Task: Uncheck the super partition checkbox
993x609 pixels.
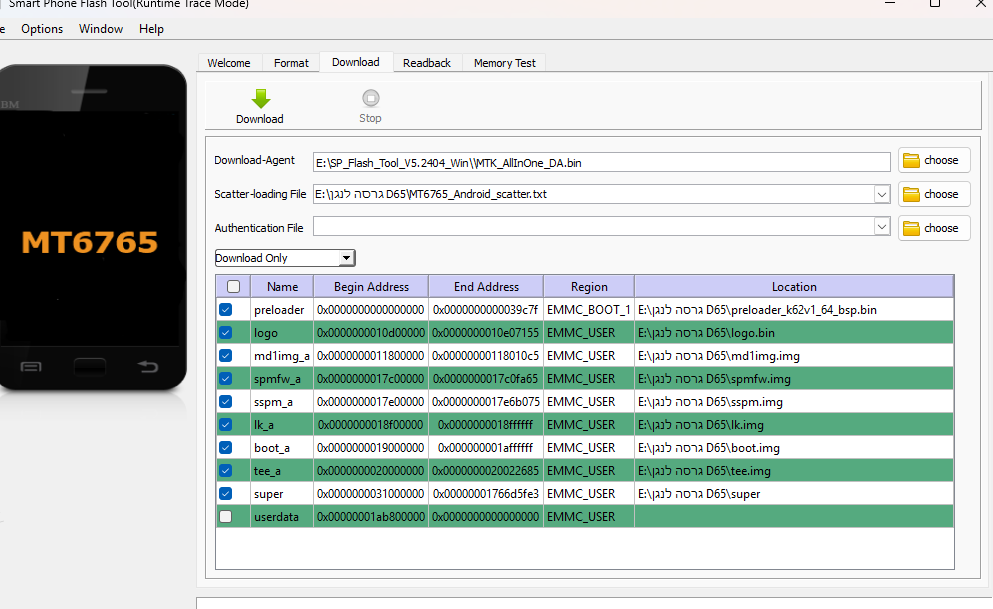Action: [x=226, y=494]
